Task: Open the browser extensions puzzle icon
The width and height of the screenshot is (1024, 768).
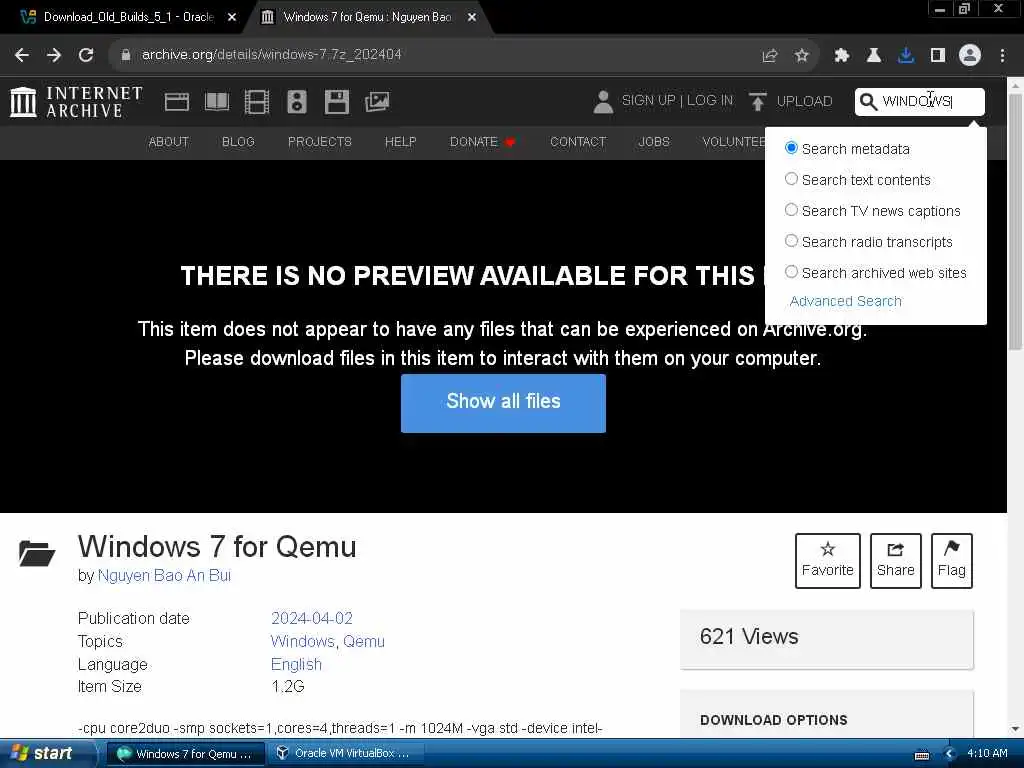Action: 841,56
